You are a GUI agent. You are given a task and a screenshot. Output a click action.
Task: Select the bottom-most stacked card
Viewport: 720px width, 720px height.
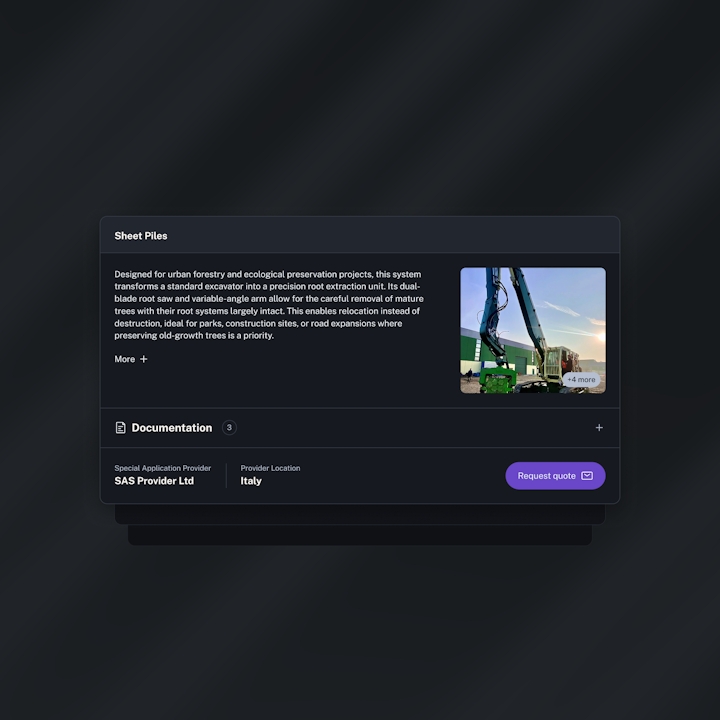pos(360,535)
